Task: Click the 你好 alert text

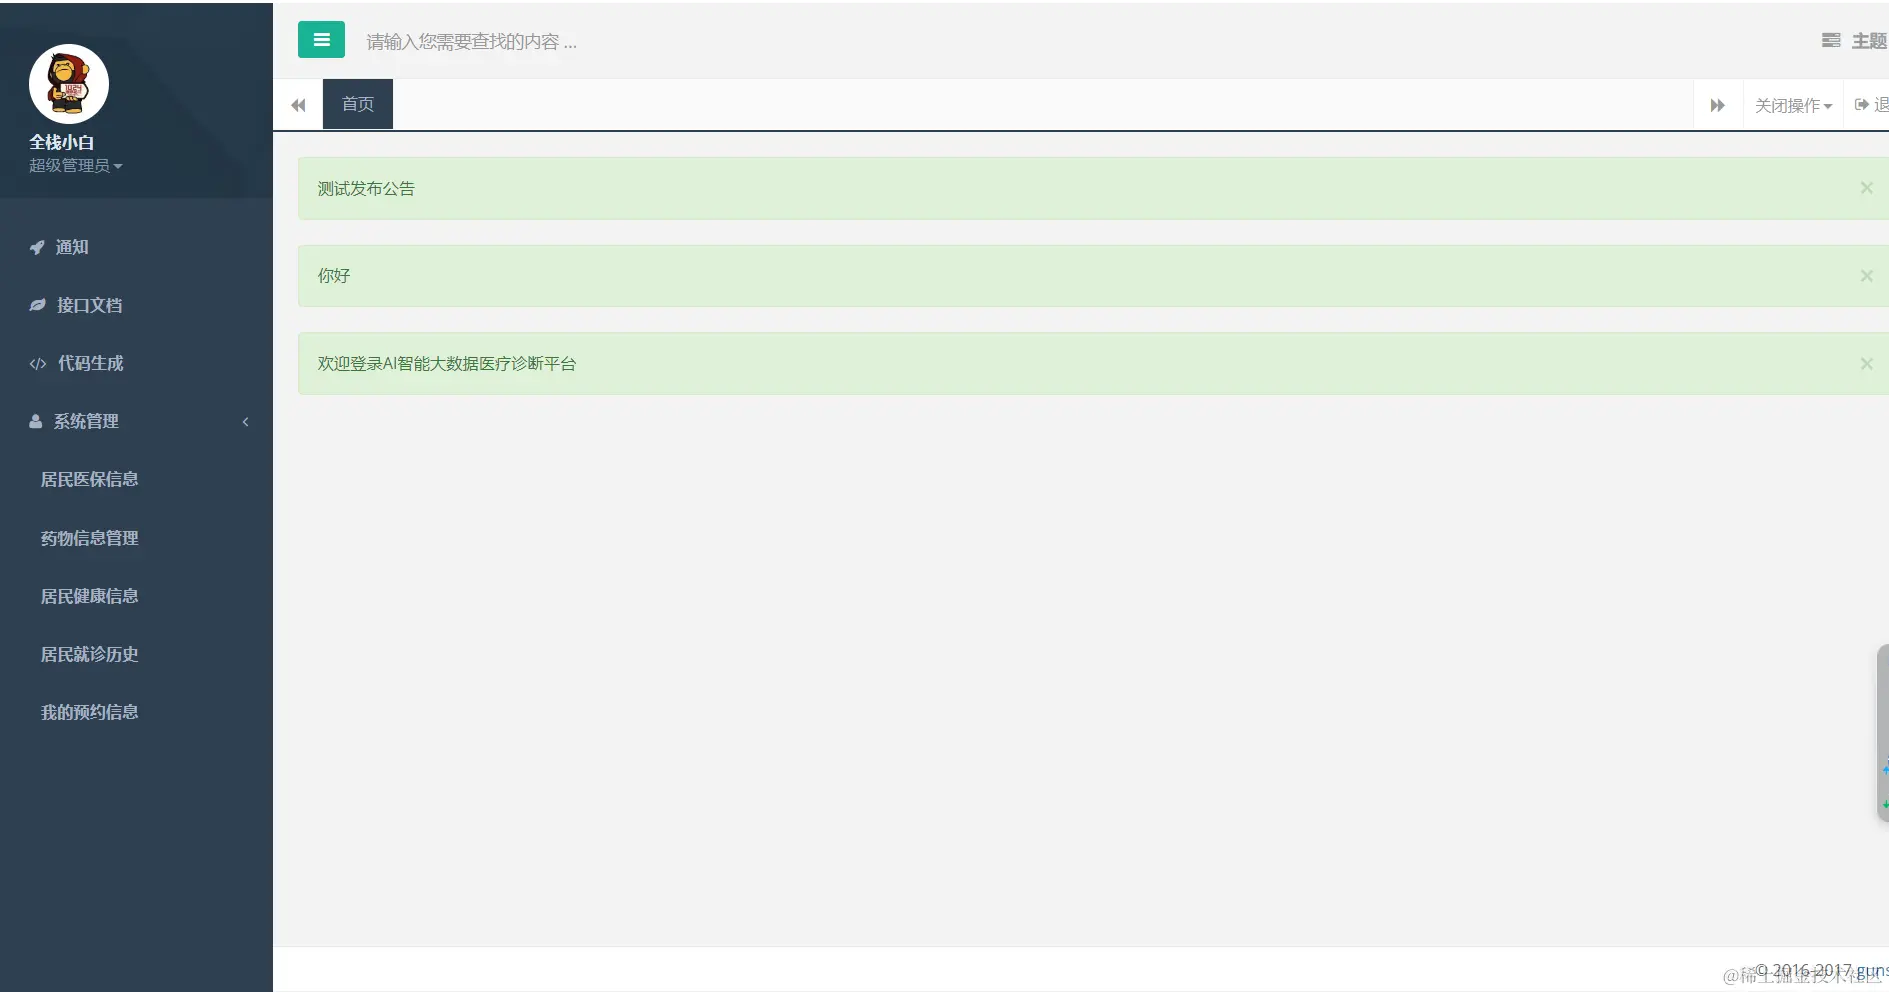Action: (x=334, y=275)
